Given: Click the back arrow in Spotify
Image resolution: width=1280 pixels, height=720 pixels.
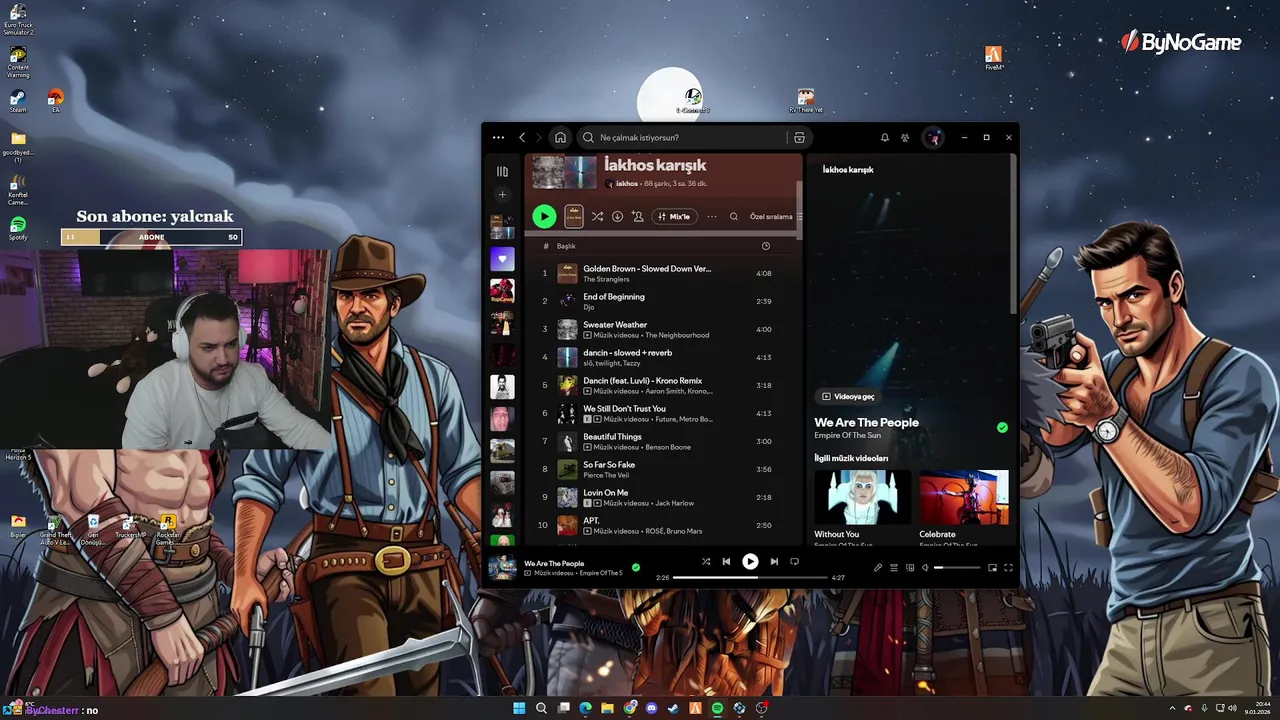Looking at the screenshot, I should click(522, 138).
